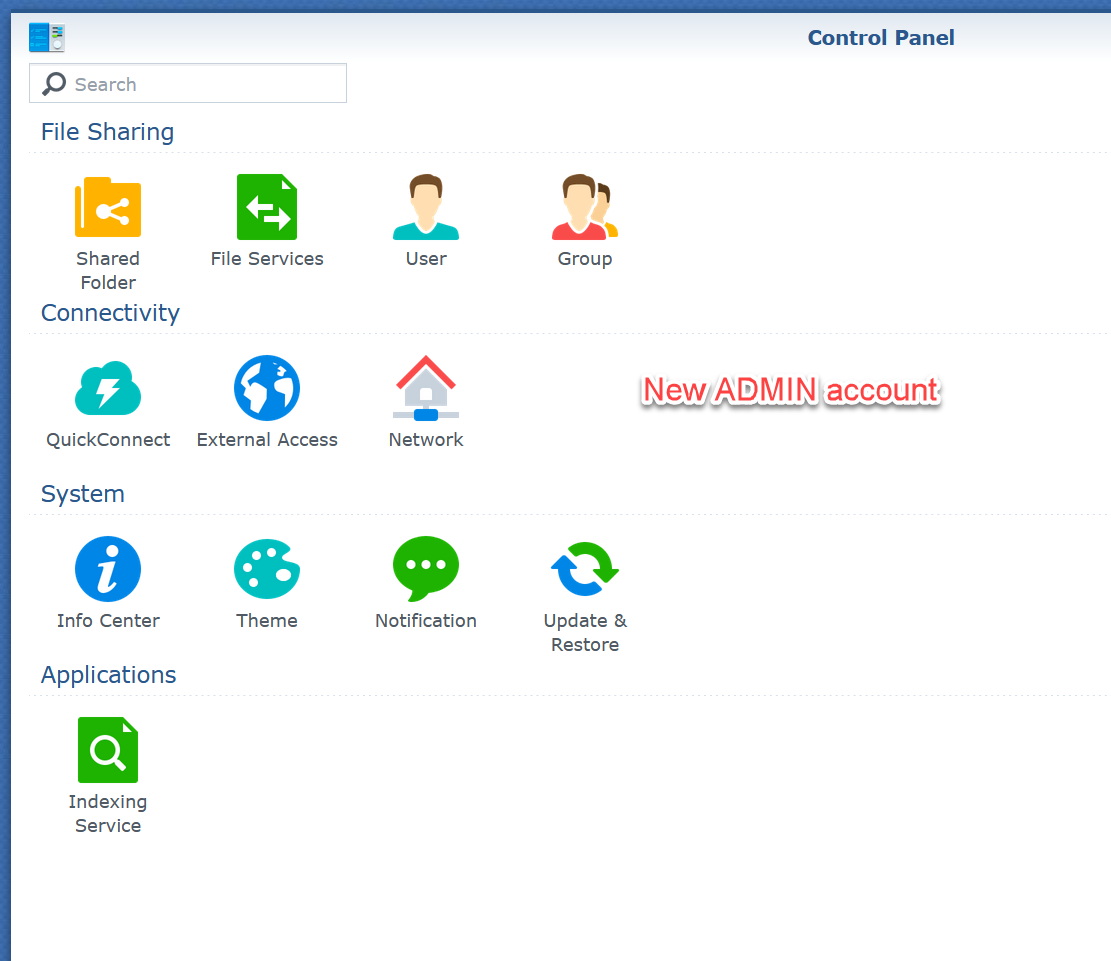Image resolution: width=1111 pixels, height=961 pixels.
Task: Select the File Sharing section heading
Action: pos(107,132)
